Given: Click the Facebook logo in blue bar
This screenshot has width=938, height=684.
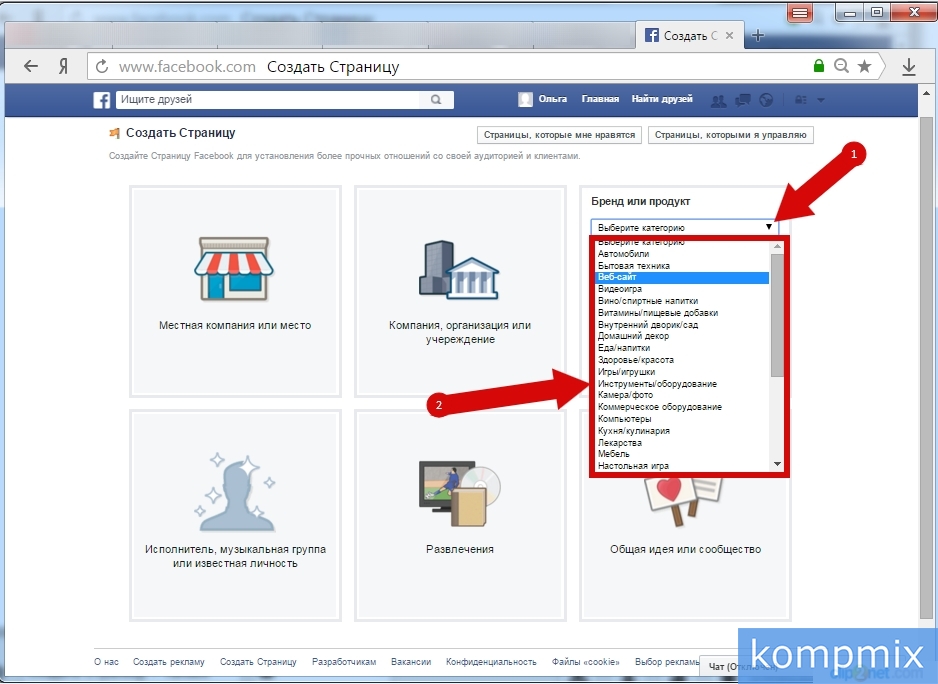Looking at the screenshot, I should coord(102,99).
